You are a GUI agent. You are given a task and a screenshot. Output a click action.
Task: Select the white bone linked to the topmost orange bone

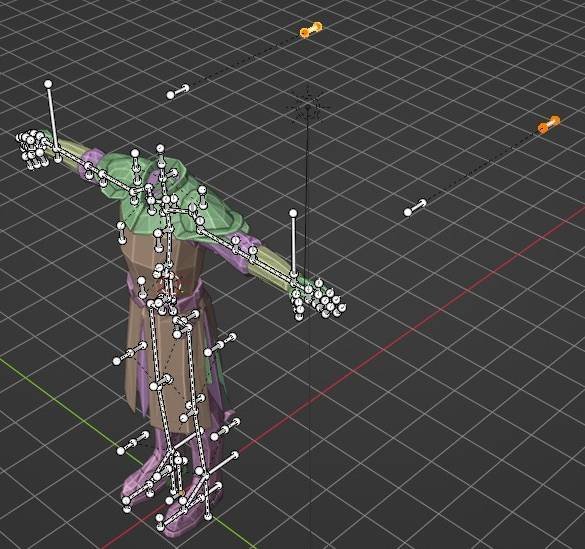tap(178, 92)
